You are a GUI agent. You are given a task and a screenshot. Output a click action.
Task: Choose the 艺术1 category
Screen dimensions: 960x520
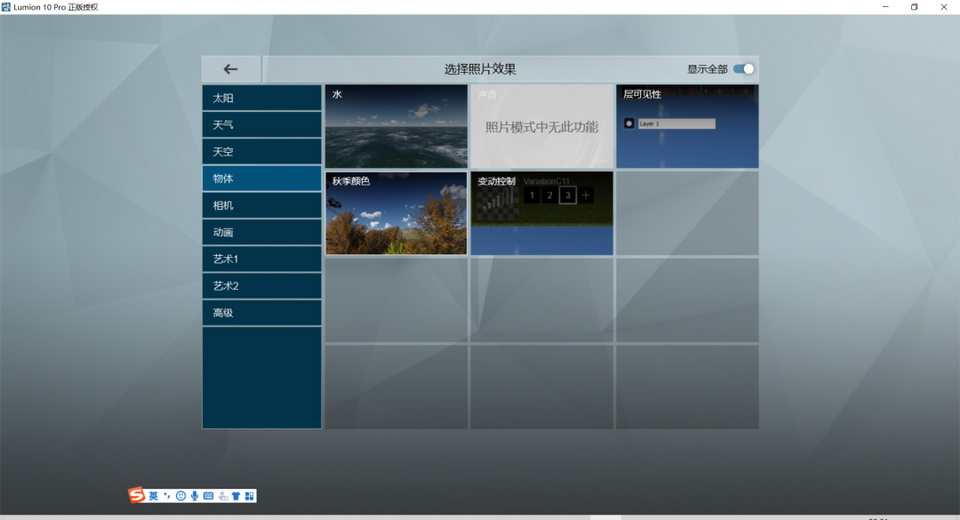click(x=261, y=259)
